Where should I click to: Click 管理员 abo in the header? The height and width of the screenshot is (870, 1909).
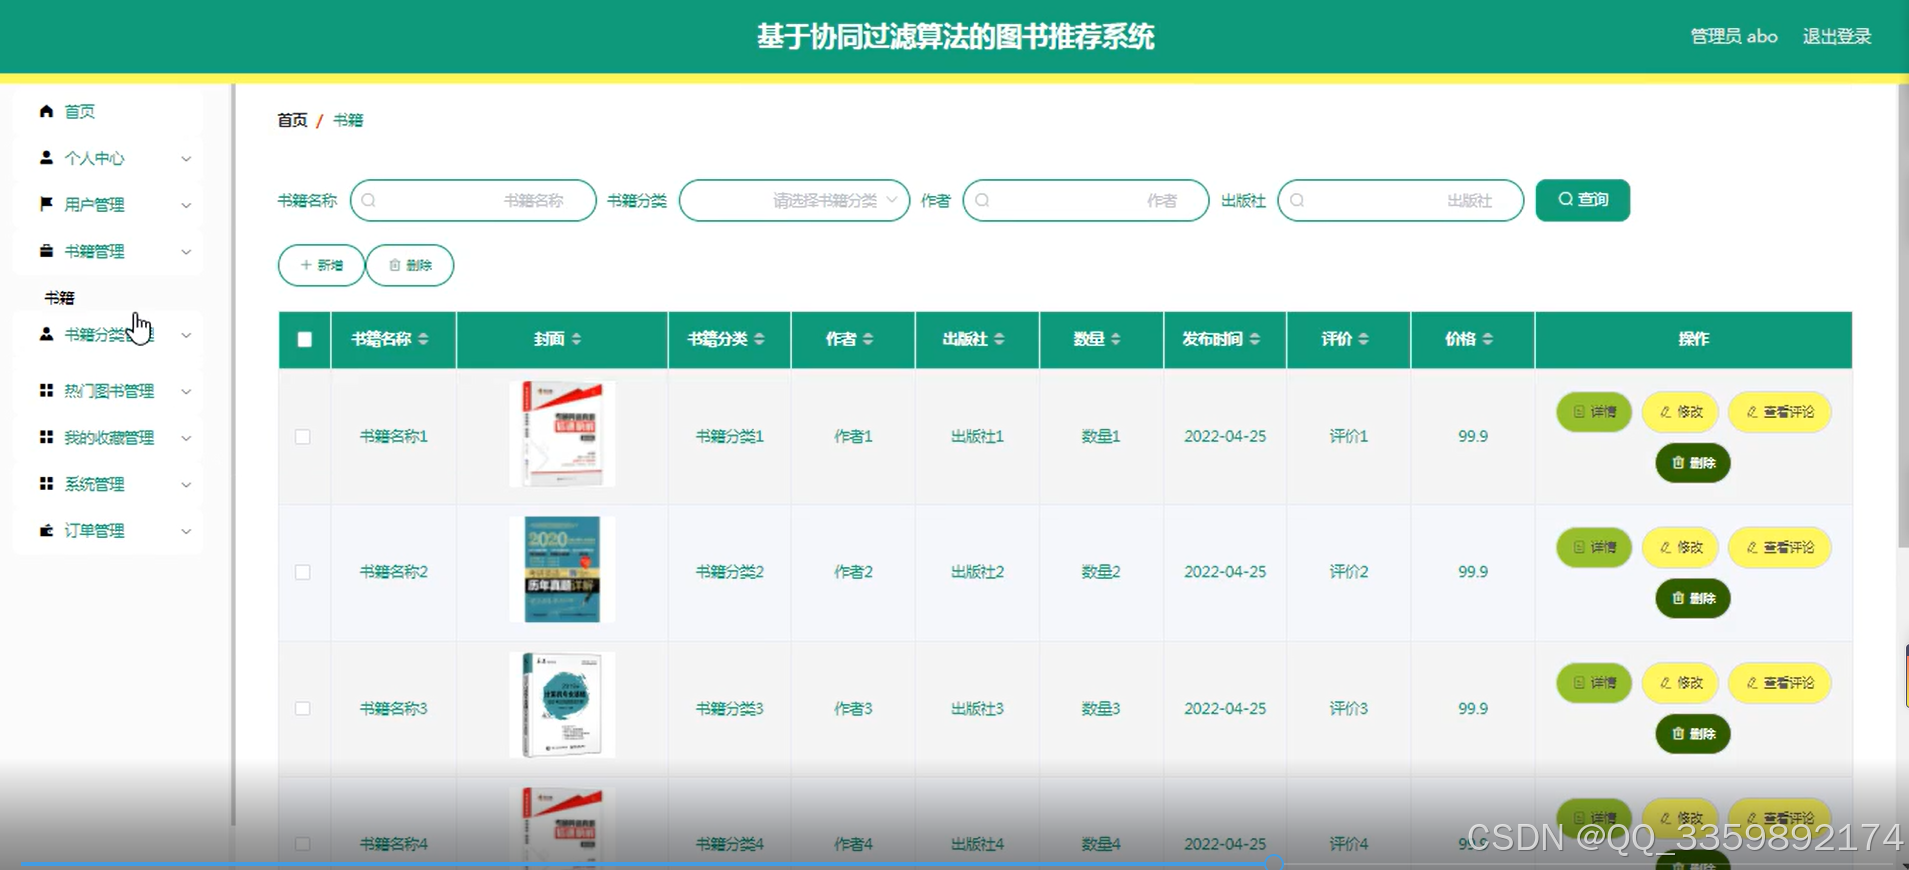[1733, 36]
